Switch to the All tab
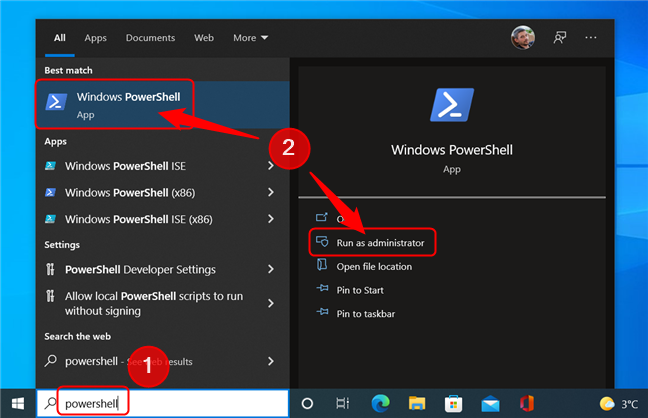This screenshot has width=648, height=418. coord(60,38)
